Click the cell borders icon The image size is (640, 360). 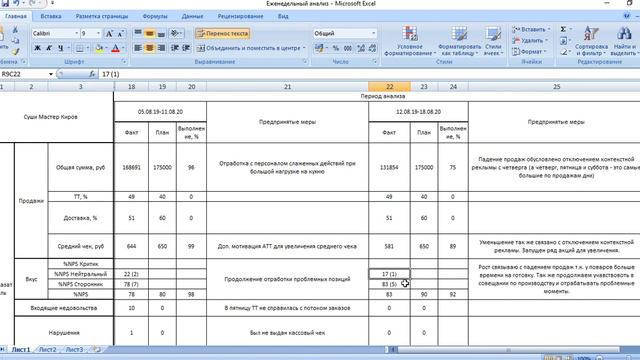pyautogui.click(x=80, y=48)
